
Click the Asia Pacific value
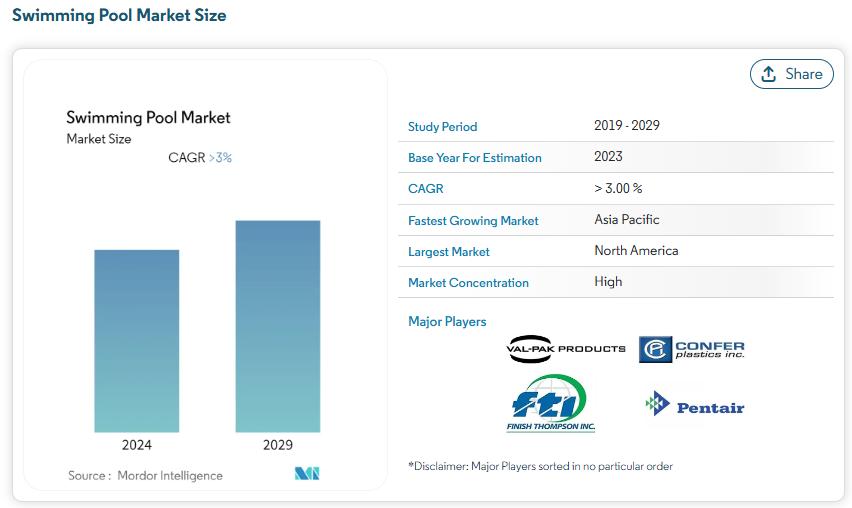point(627,219)
